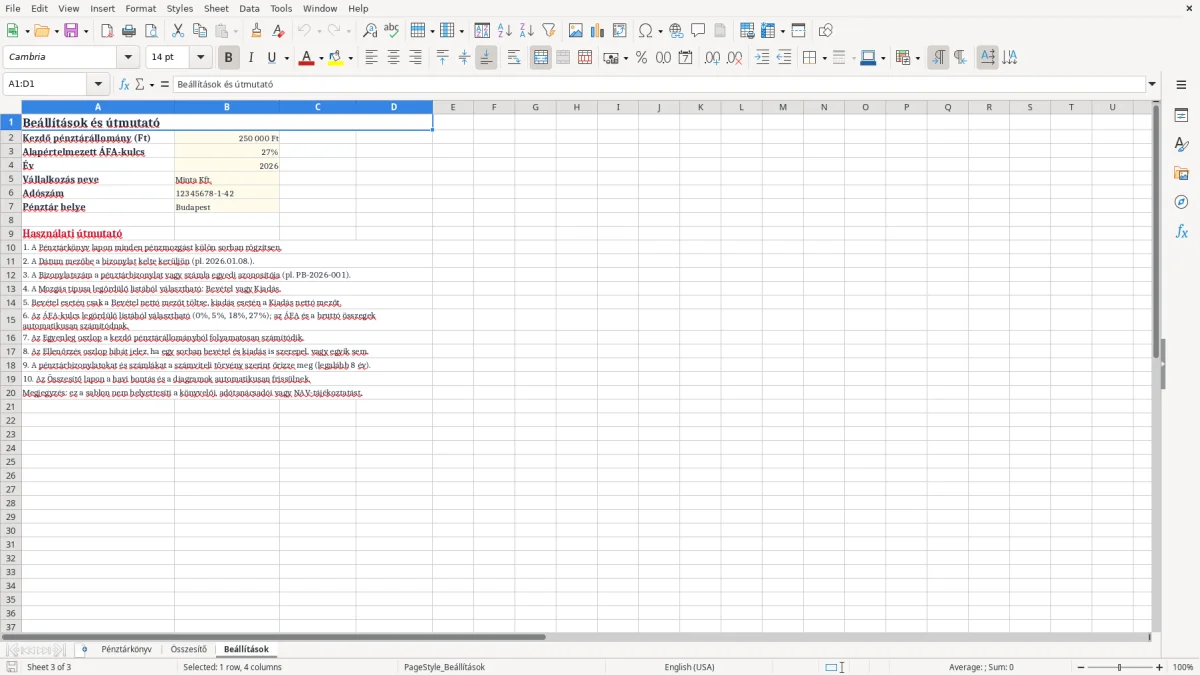The height and width of the screenshot is (675, 1200).
Task: Toggle Align Bottom button
Action: click(486, 58)
